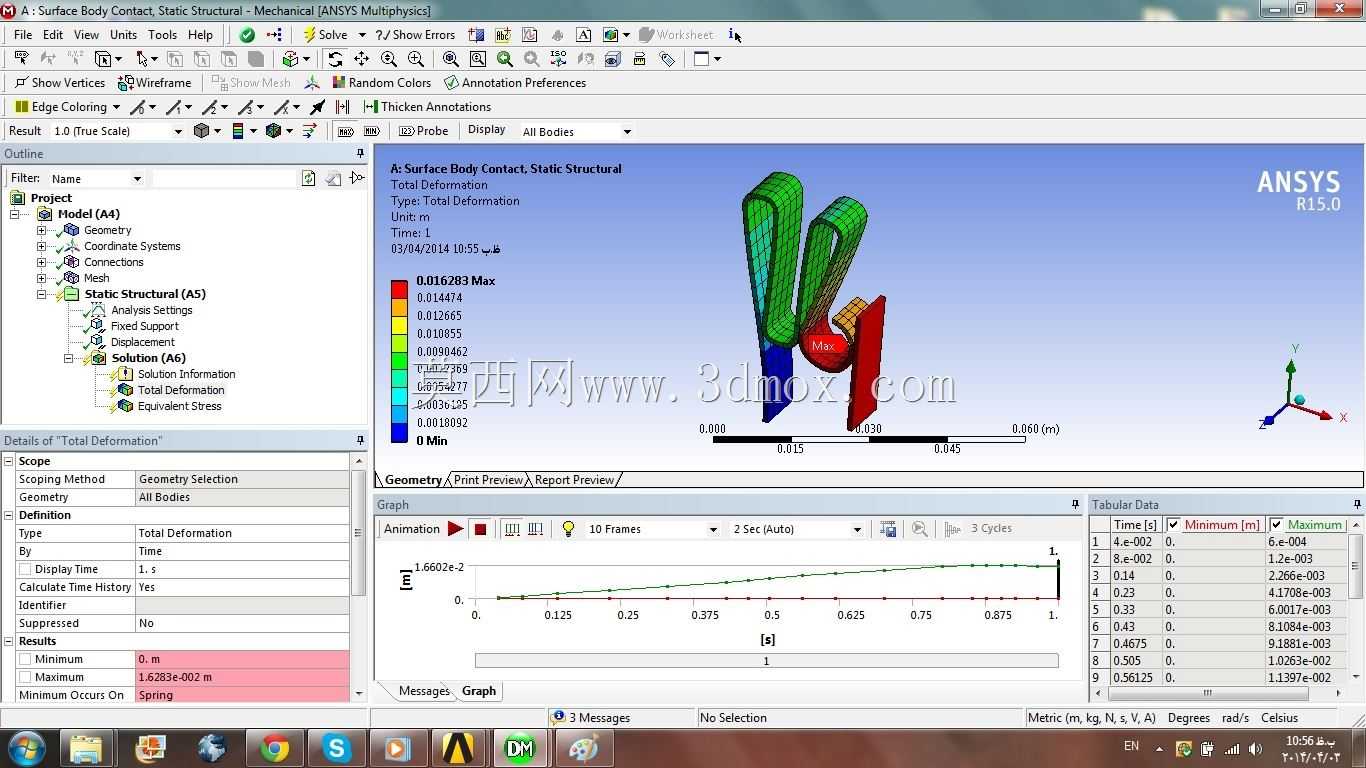1366x768 pixels.
Task: Click the Distributed frames icon in Graph toolbar
Action: (x=512, y=529)
